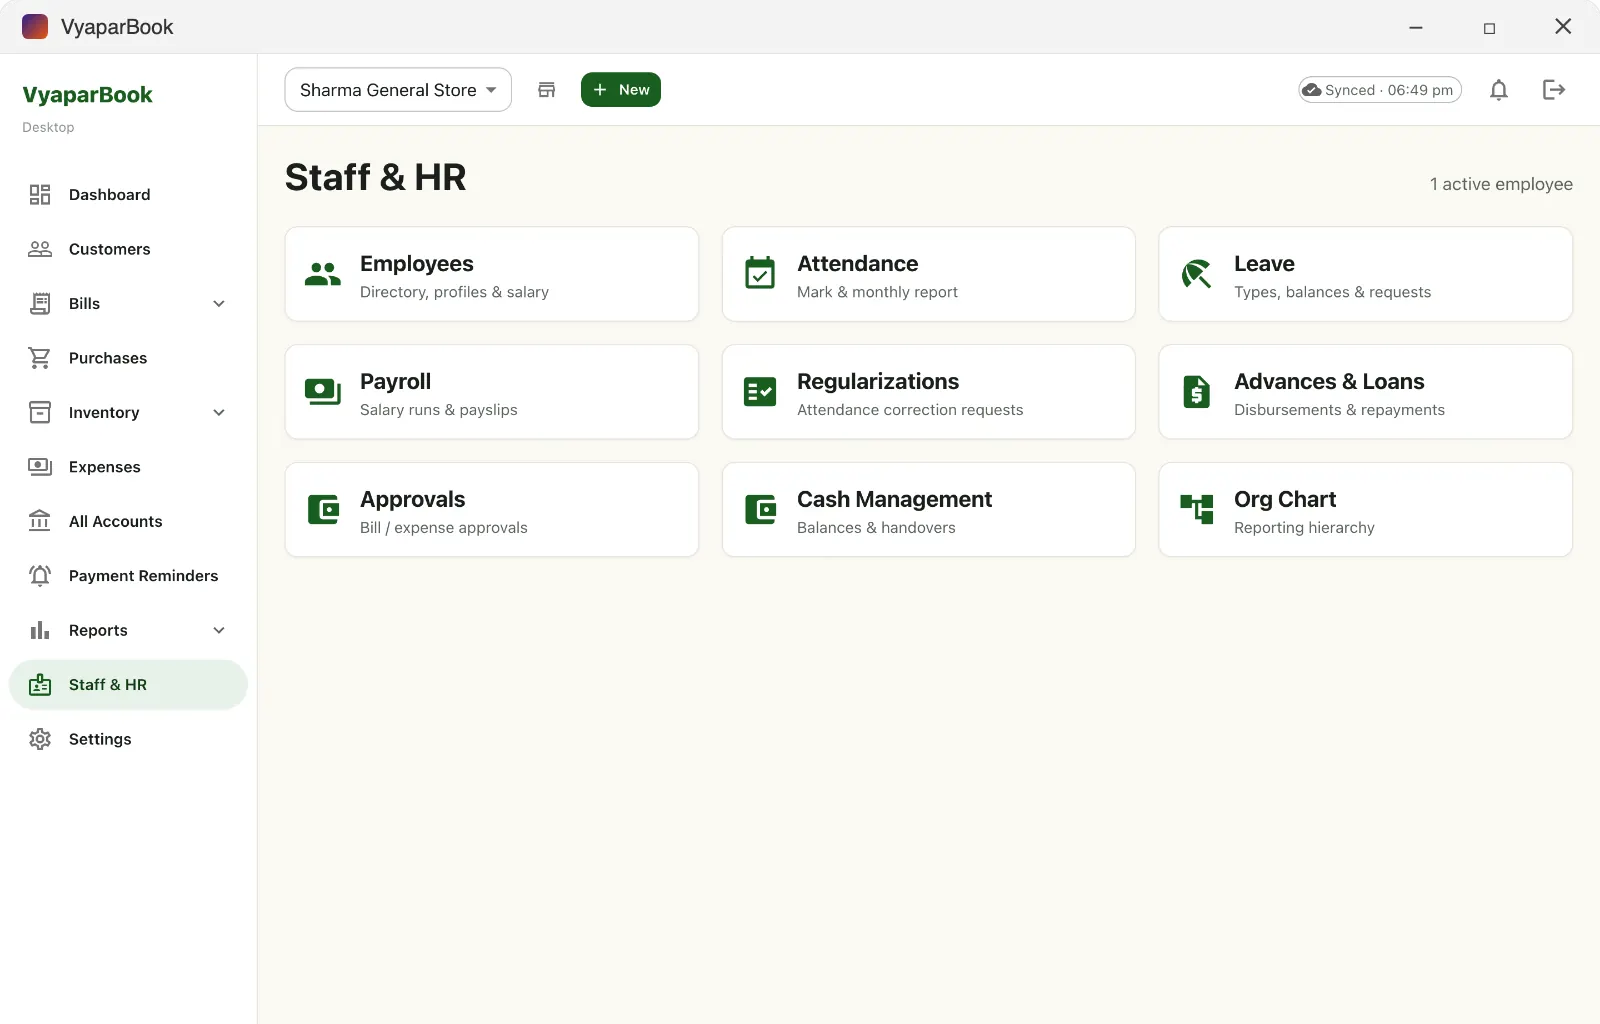Click the Synced status badge
Screen dimensions: 1600x1024
pyautogui.click(x=1380, y=90)
